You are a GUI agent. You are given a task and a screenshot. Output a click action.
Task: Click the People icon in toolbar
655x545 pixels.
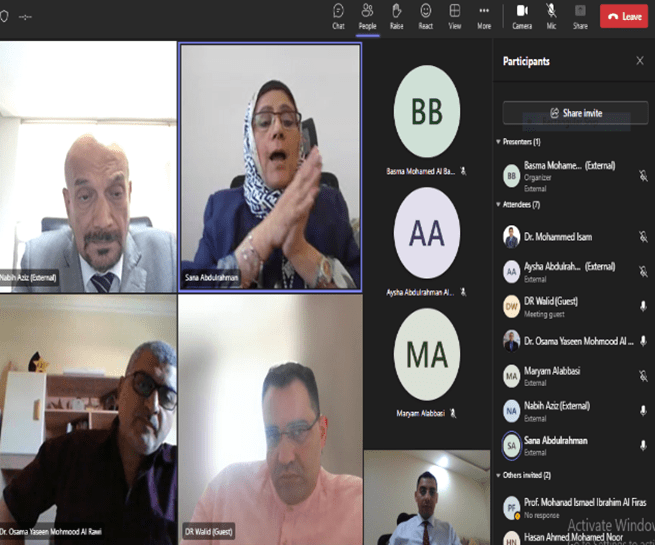pos(367,15)
